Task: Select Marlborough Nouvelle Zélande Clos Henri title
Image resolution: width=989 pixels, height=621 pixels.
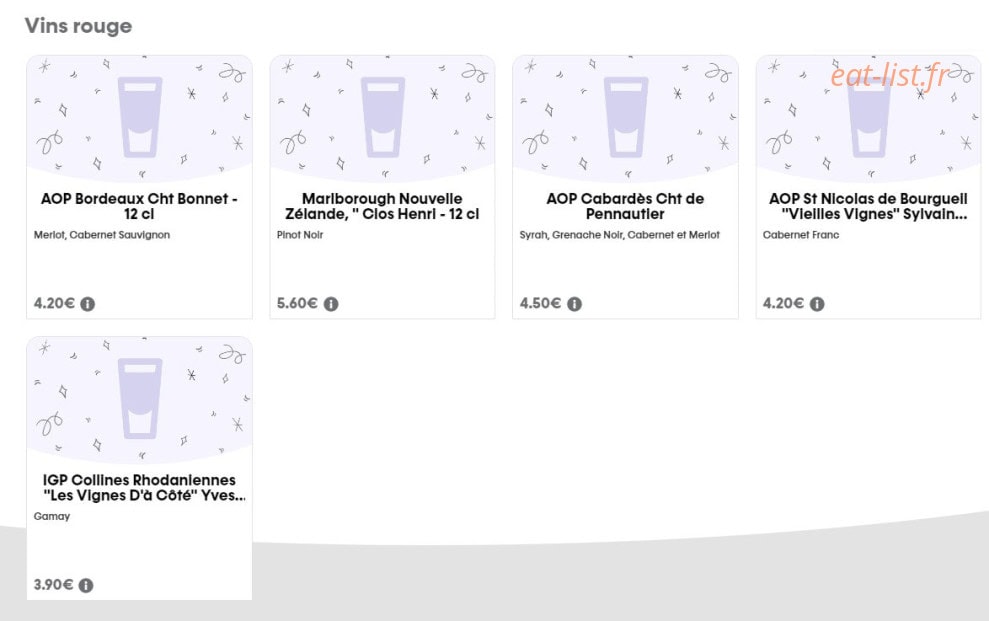Action: click(x=382, y=206)
